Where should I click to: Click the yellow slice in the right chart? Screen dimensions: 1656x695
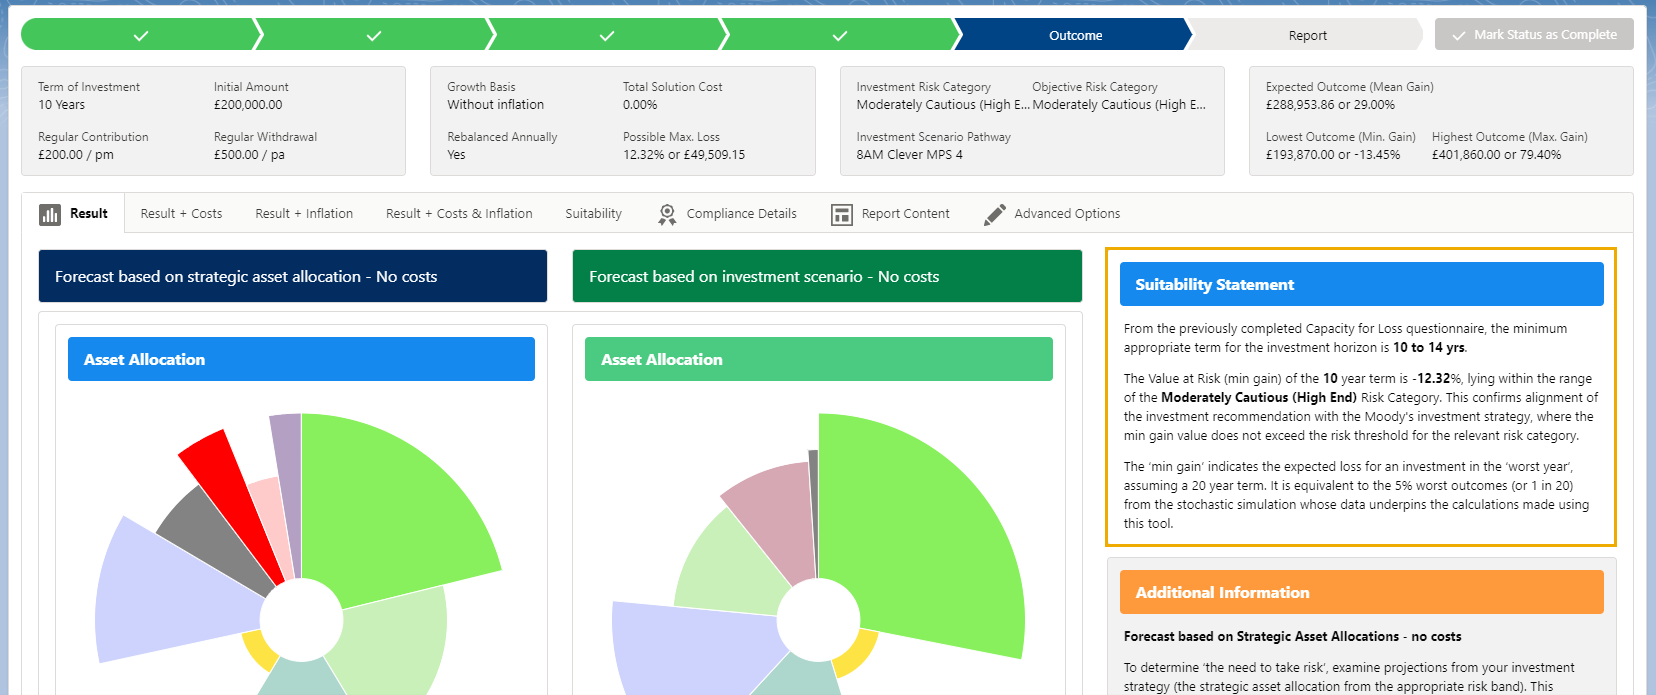tap(857, 655)
